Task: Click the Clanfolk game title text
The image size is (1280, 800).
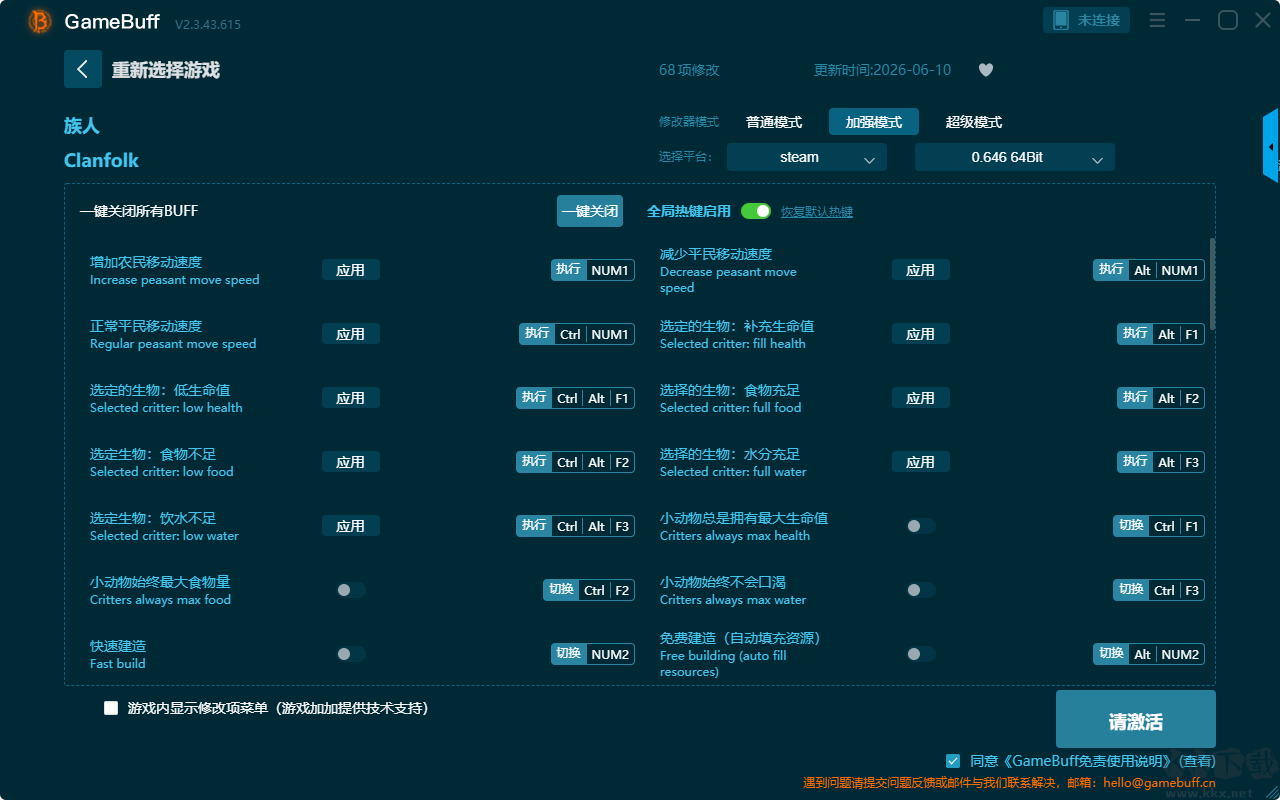Action: [101, 160]
